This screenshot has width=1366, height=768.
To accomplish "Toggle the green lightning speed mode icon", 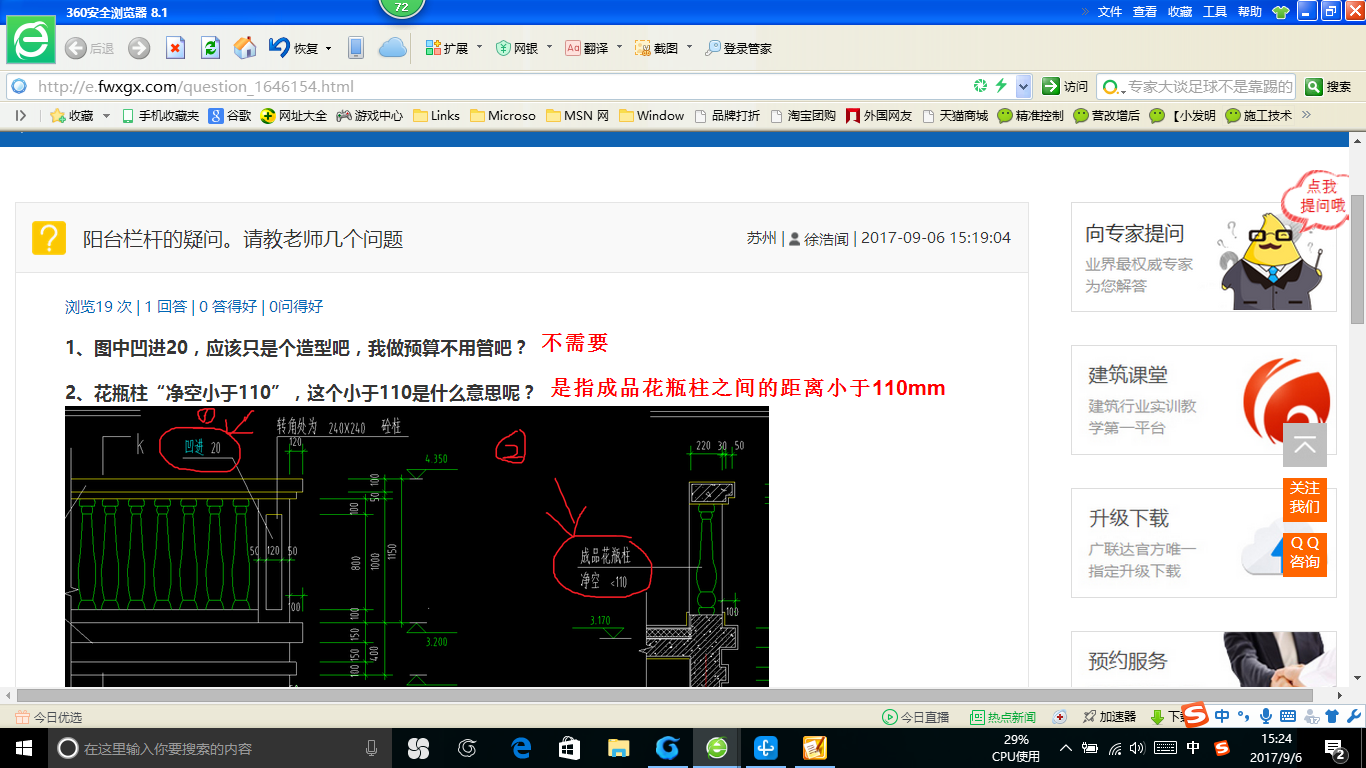I will [x=1001, y=86].
